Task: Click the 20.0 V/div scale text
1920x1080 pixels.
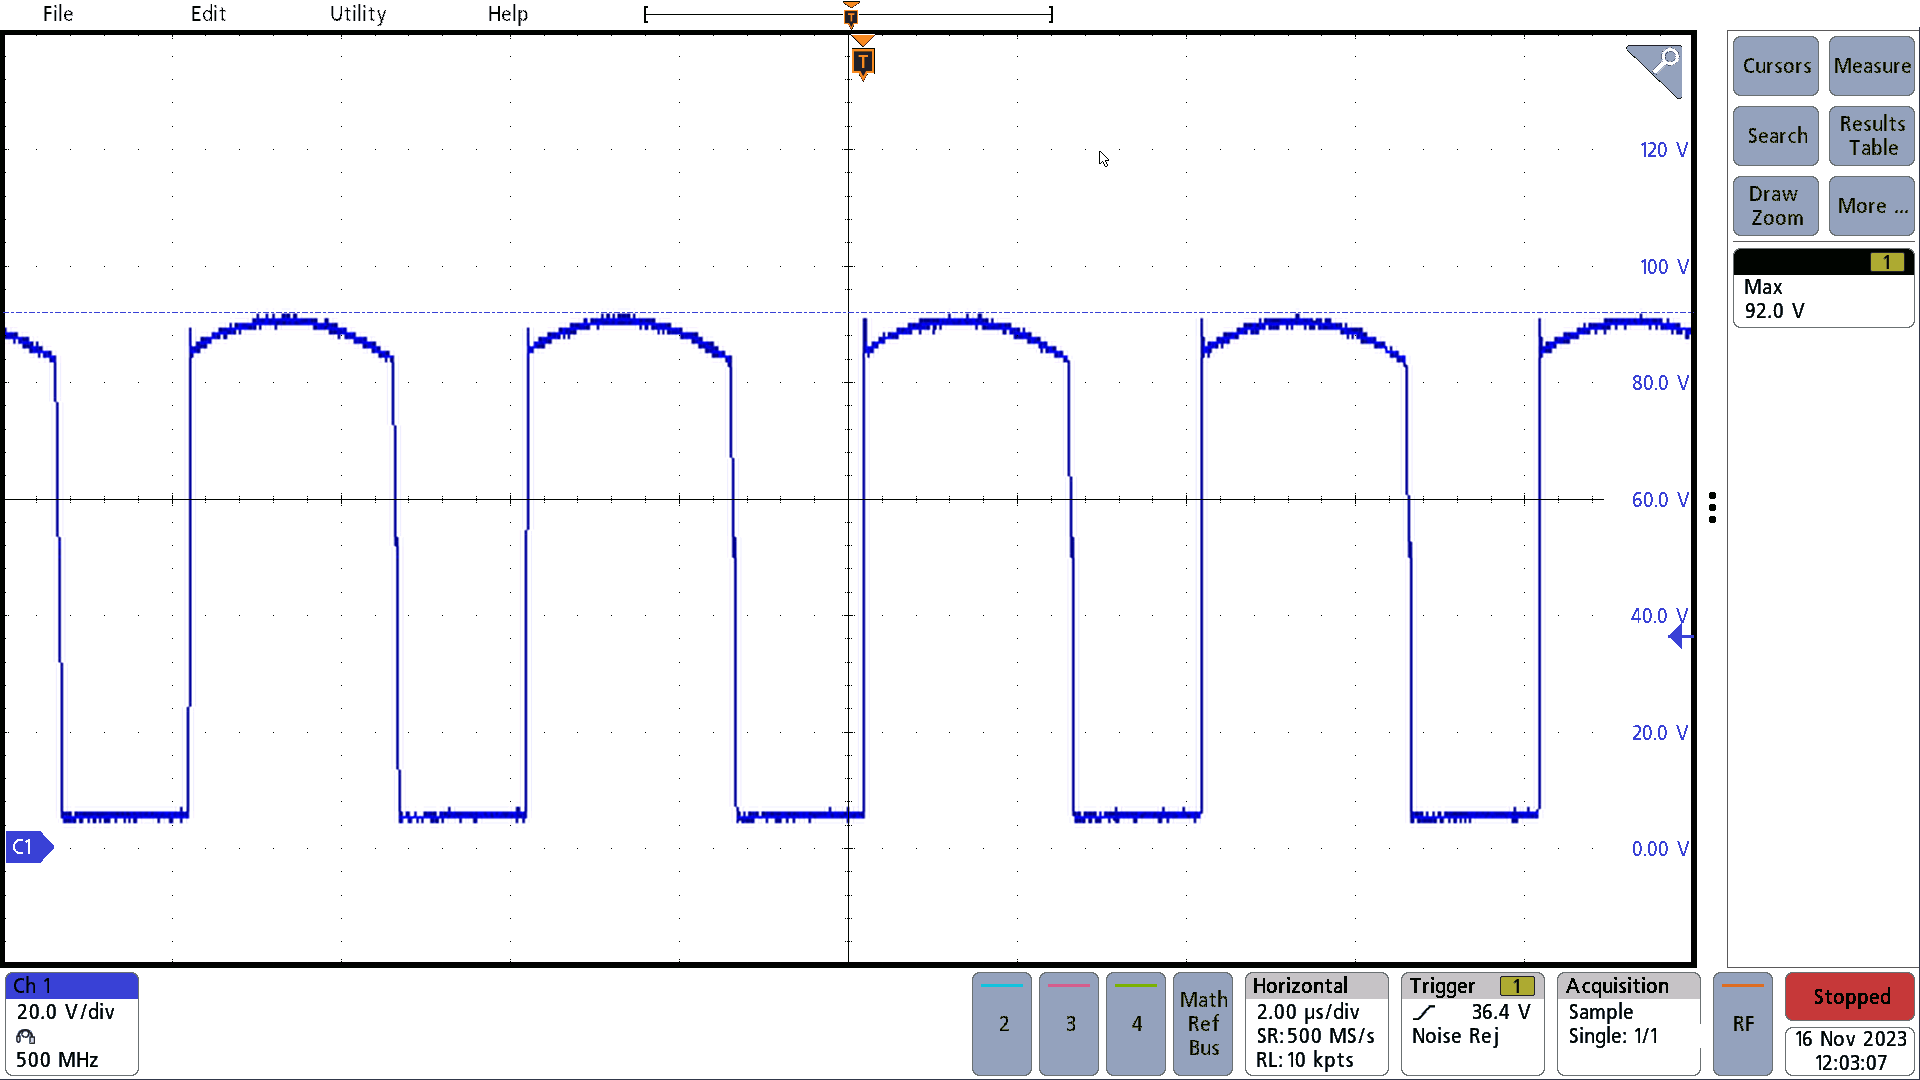Action: pyautogui.click(x=66, y=1012)
